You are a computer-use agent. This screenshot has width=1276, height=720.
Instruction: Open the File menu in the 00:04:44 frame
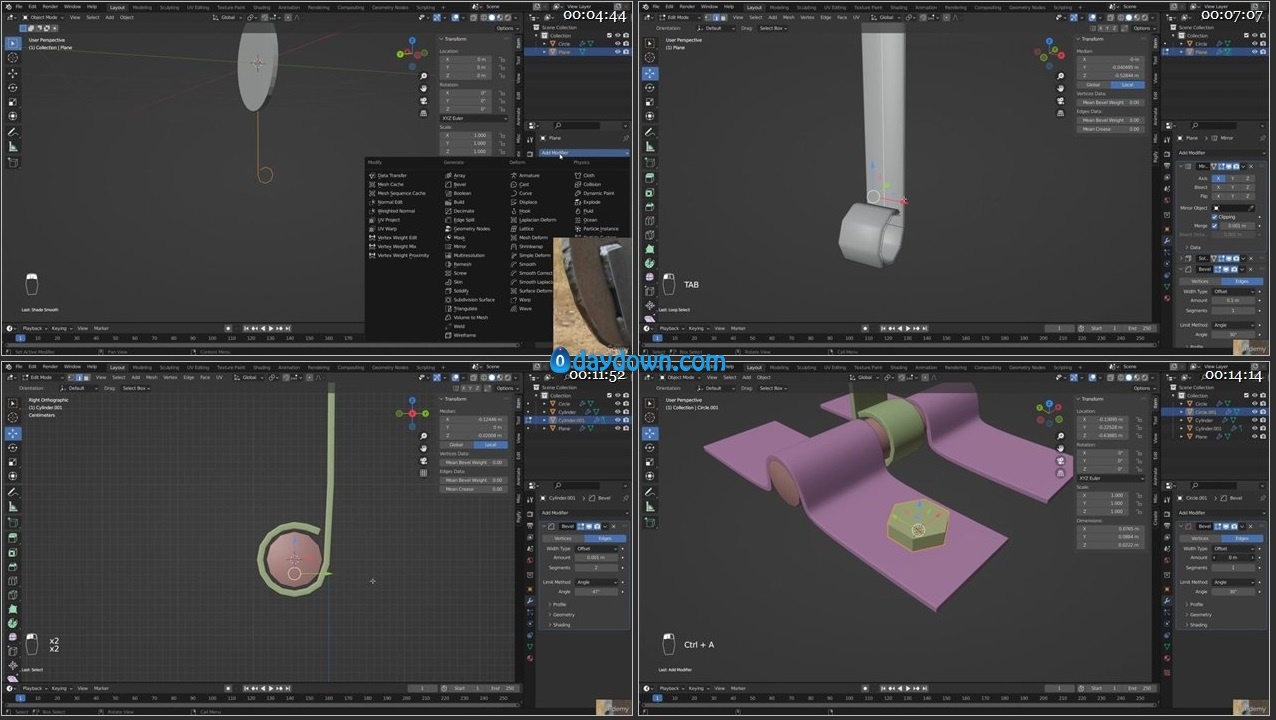pyautogui.click(x=18, y=6)
